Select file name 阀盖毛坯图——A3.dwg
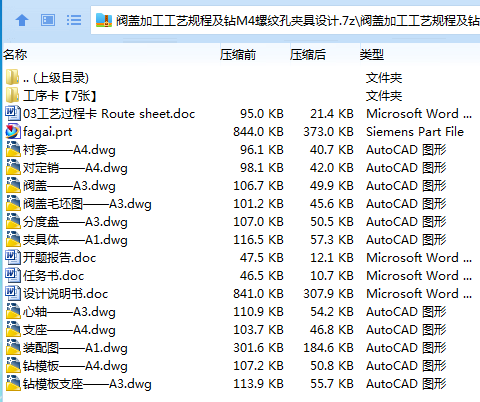The image size is (480, 402). point(87,204)
